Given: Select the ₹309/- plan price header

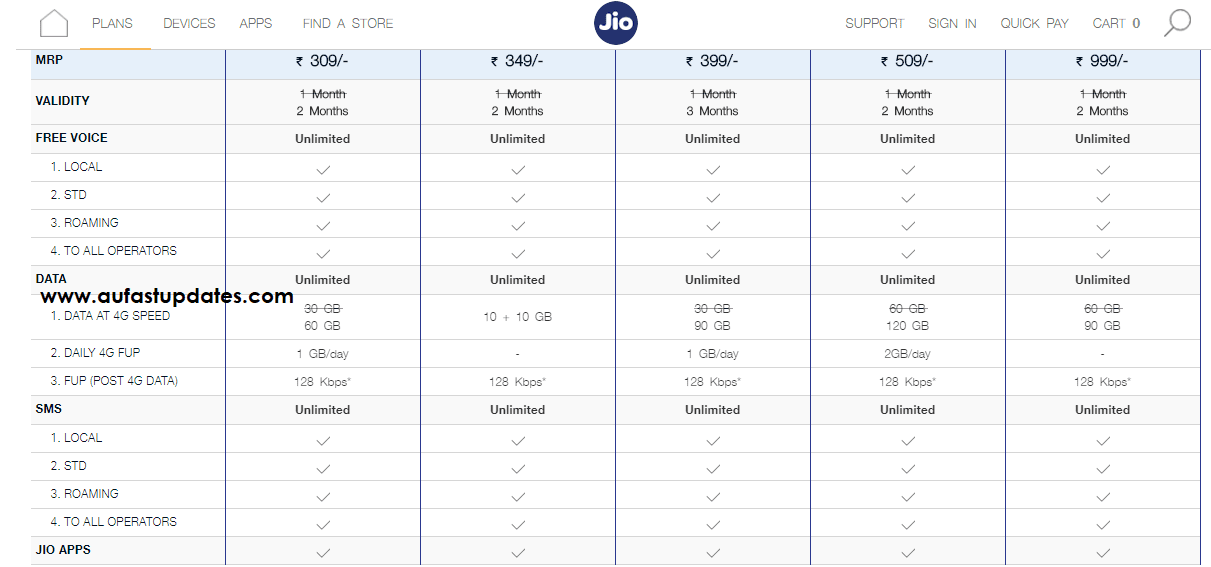Looking at the screenshot, I should 323,62.
